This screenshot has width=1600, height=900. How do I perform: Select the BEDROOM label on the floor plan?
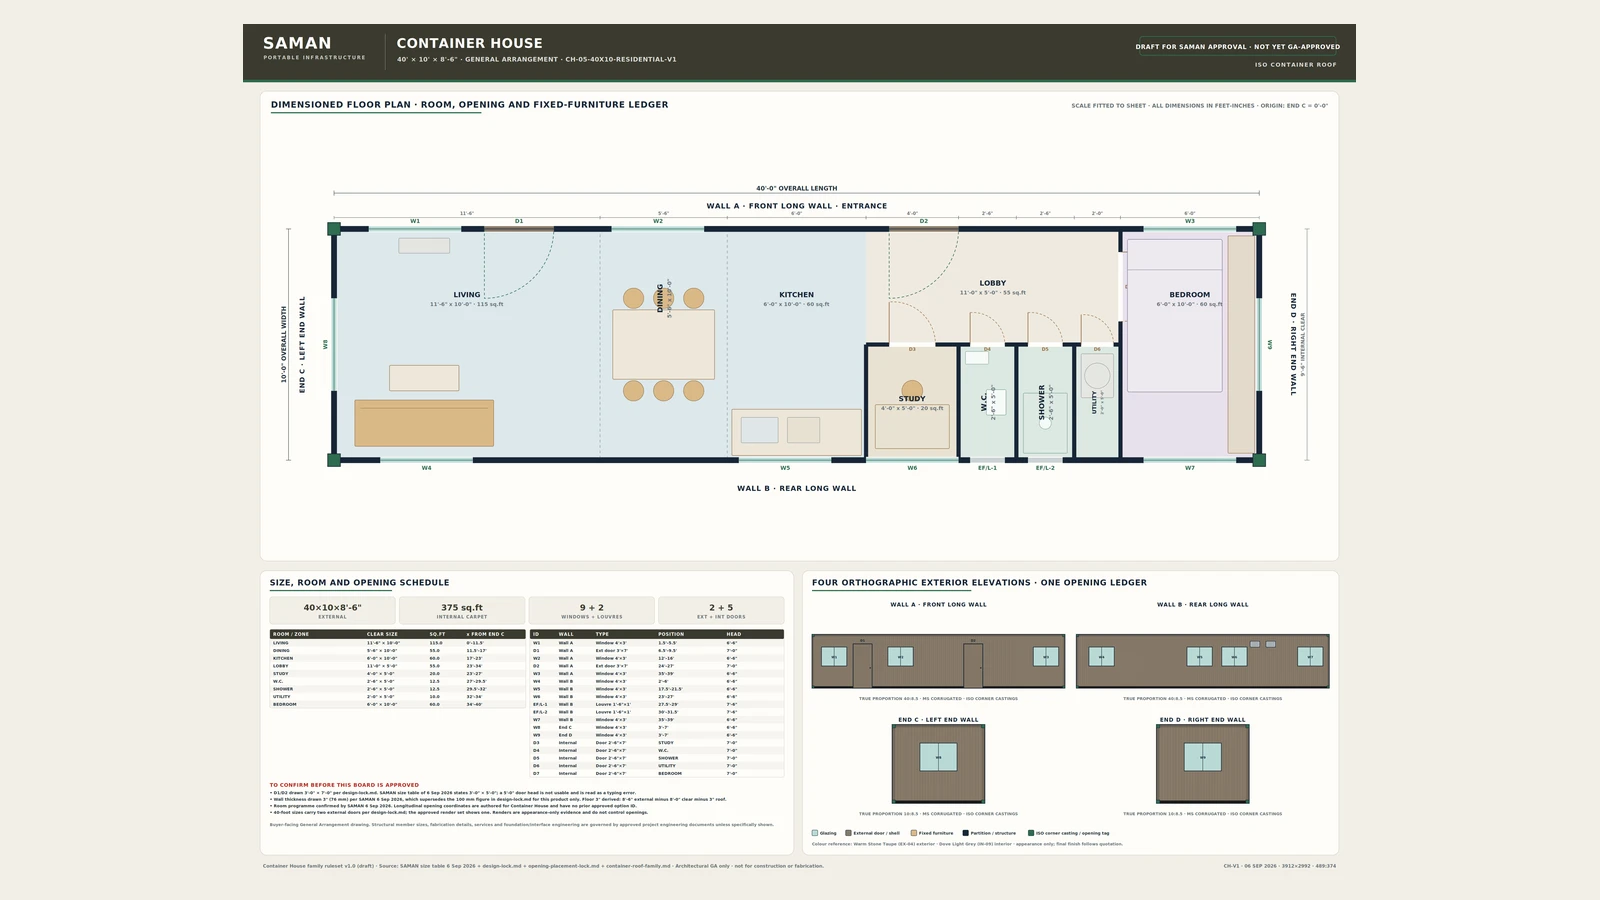1189,295
